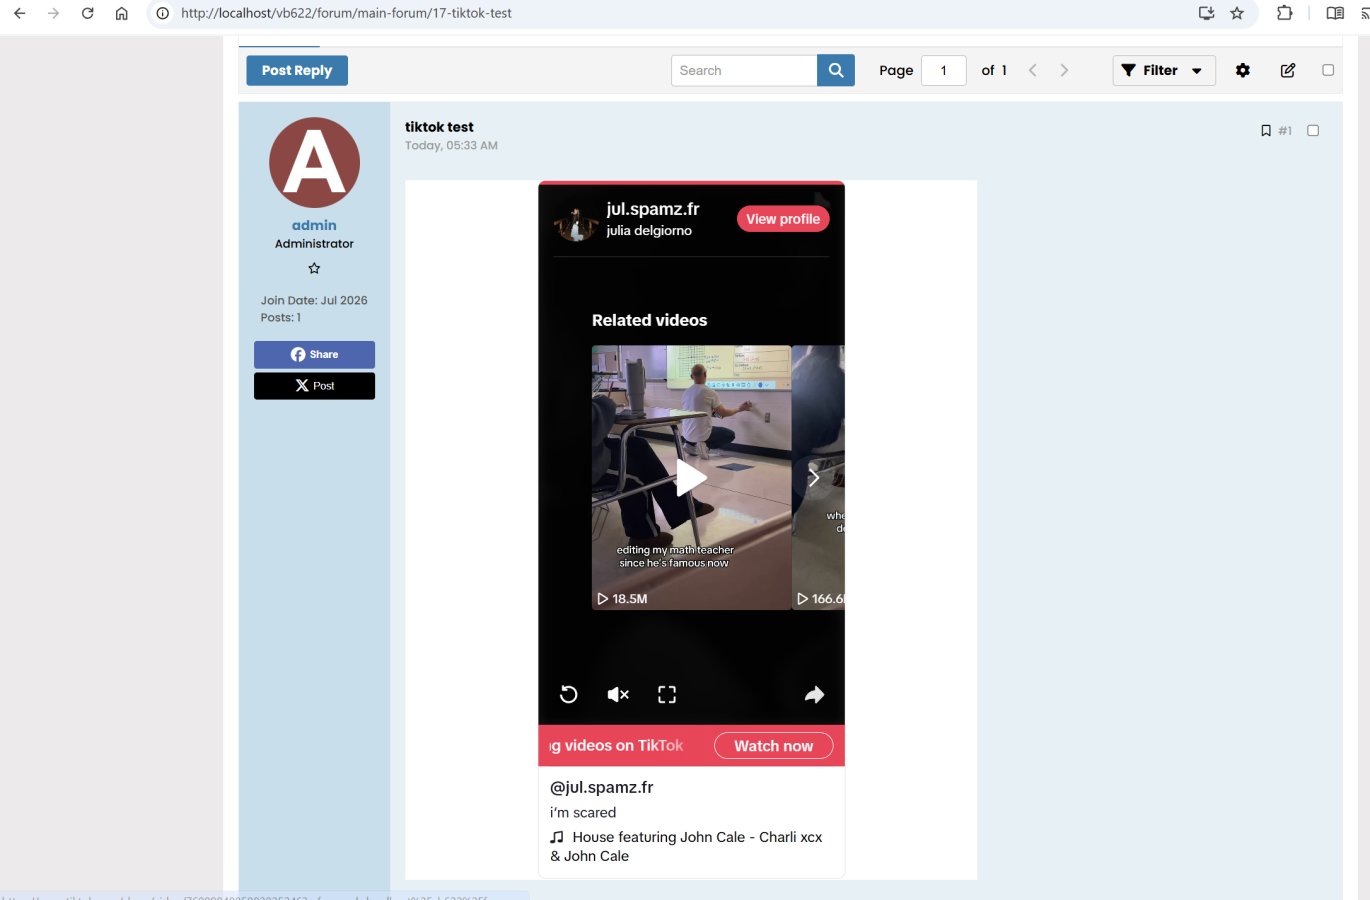Click the Watch now button
Screen dimensions: 1370x900
click(x=774, y=746)
